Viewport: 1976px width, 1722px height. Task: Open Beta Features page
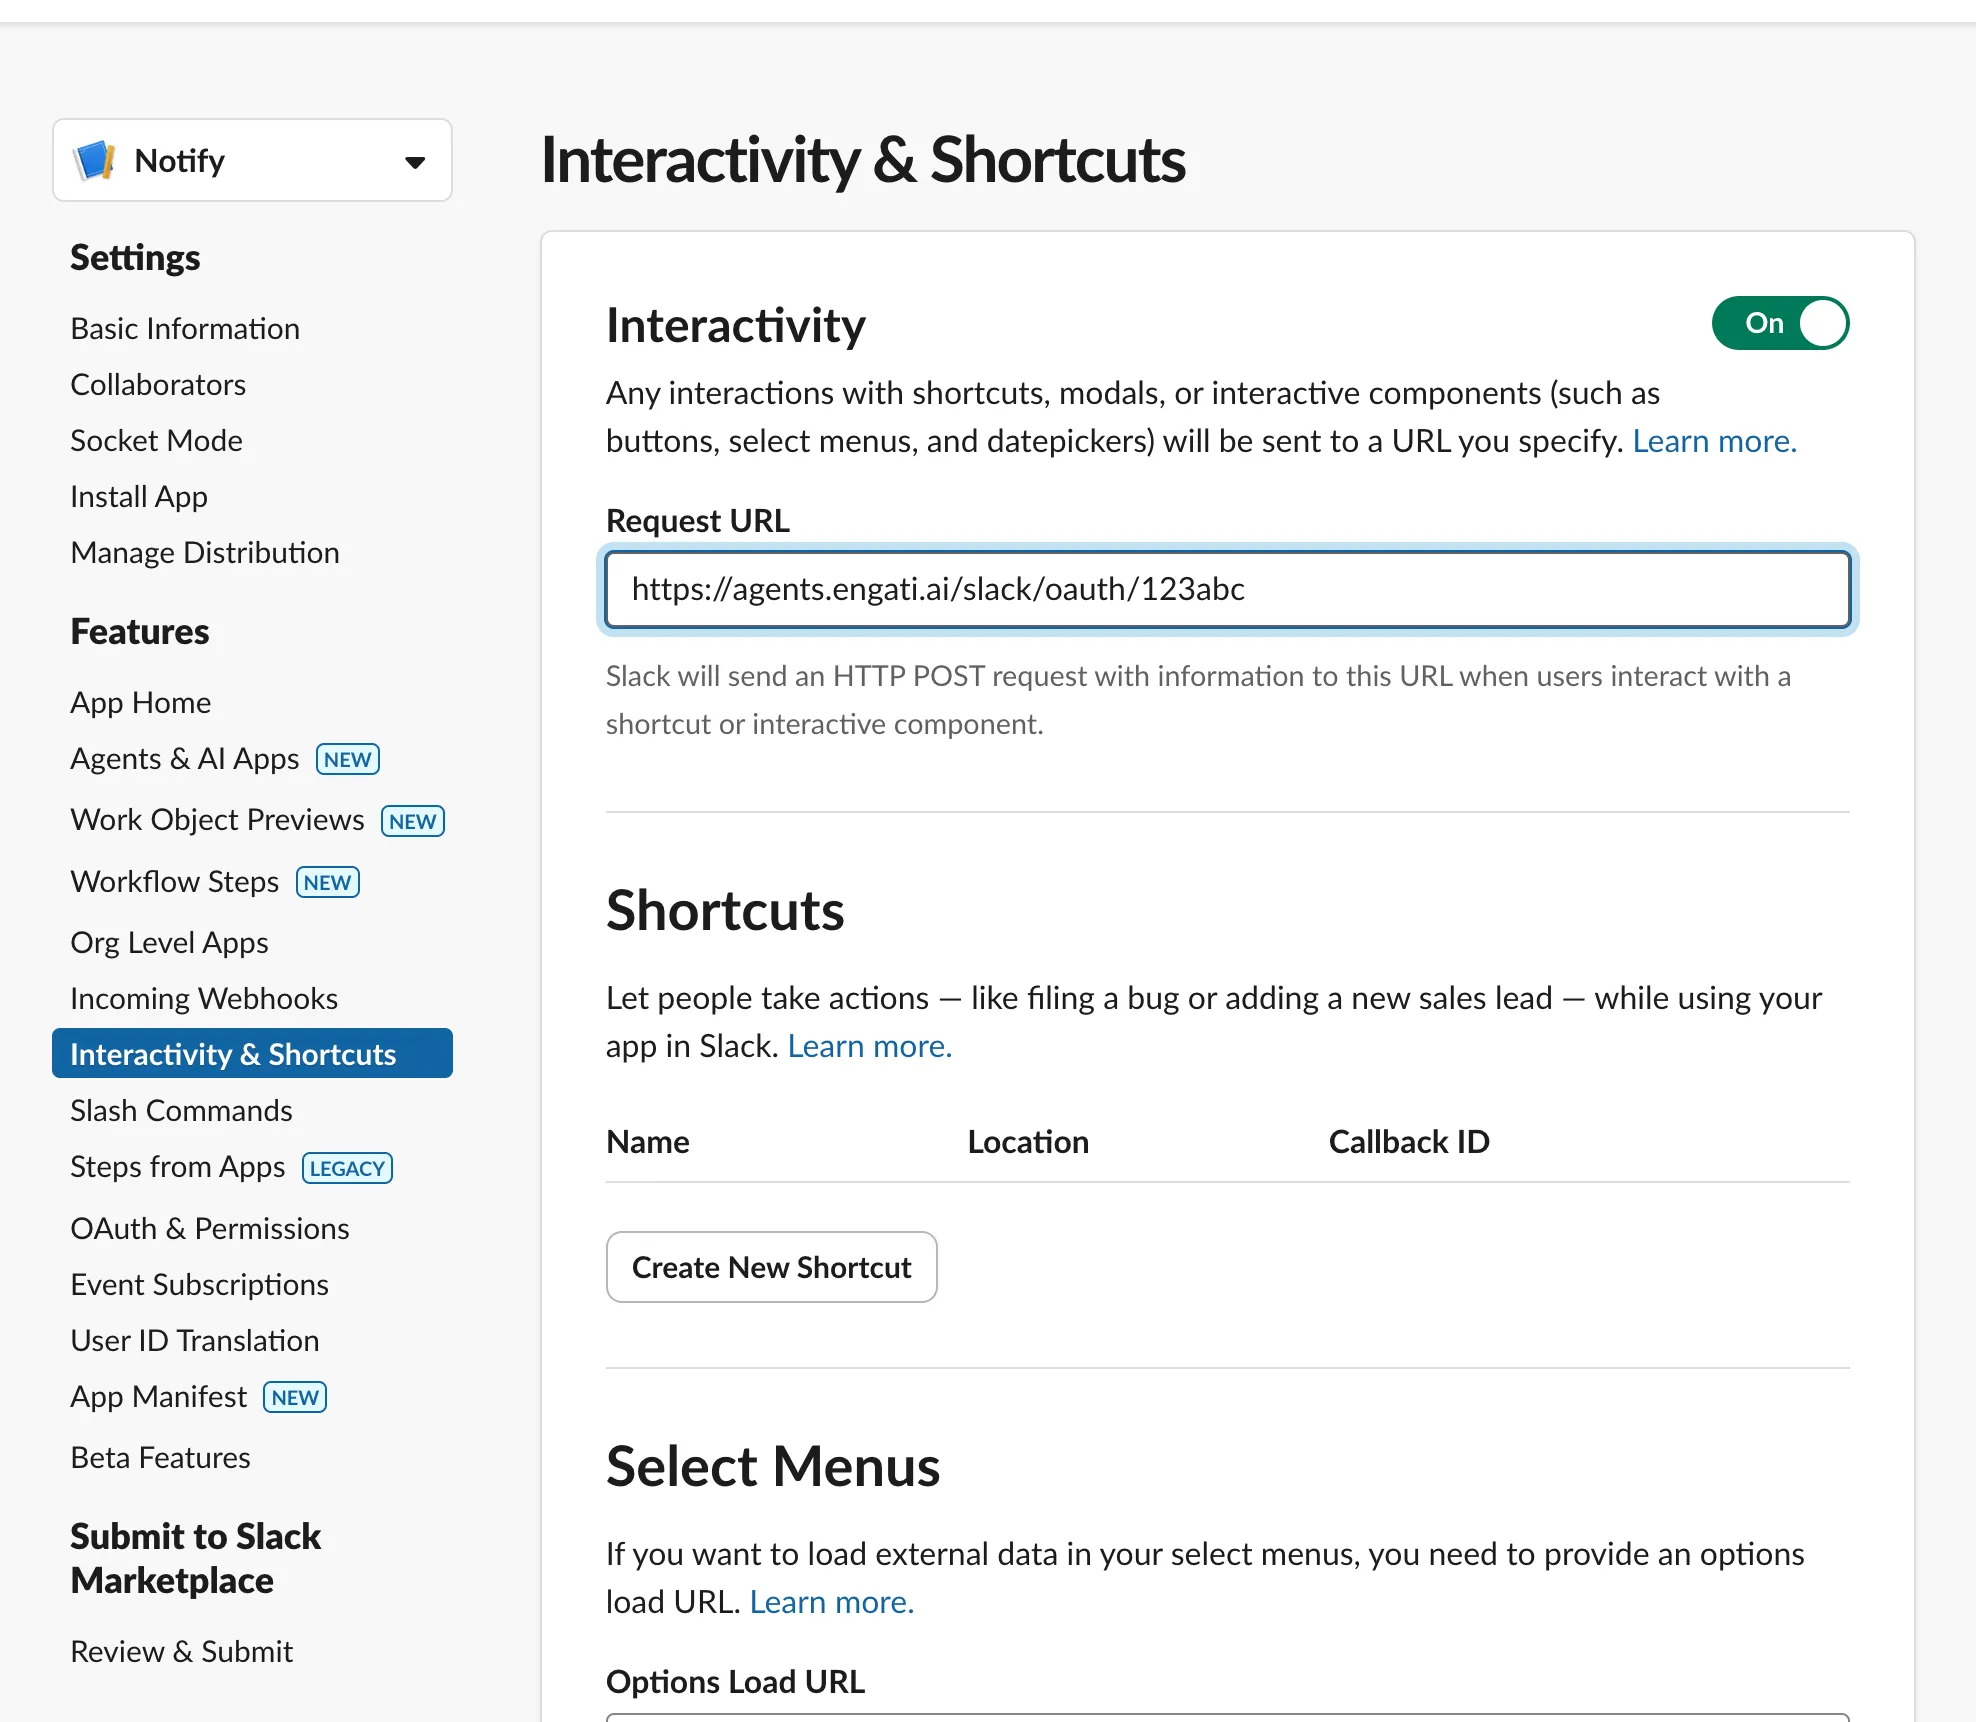(x=160, y=1457)
